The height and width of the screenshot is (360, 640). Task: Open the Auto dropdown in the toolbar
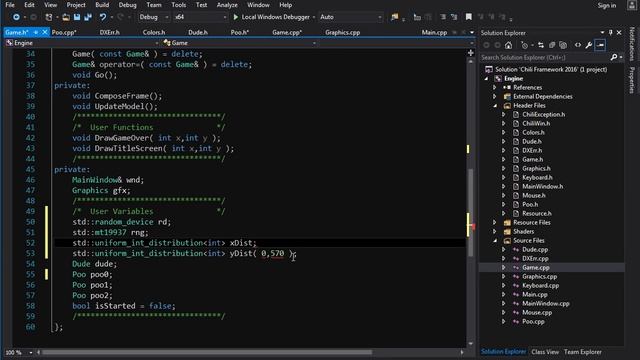(351, 17)
